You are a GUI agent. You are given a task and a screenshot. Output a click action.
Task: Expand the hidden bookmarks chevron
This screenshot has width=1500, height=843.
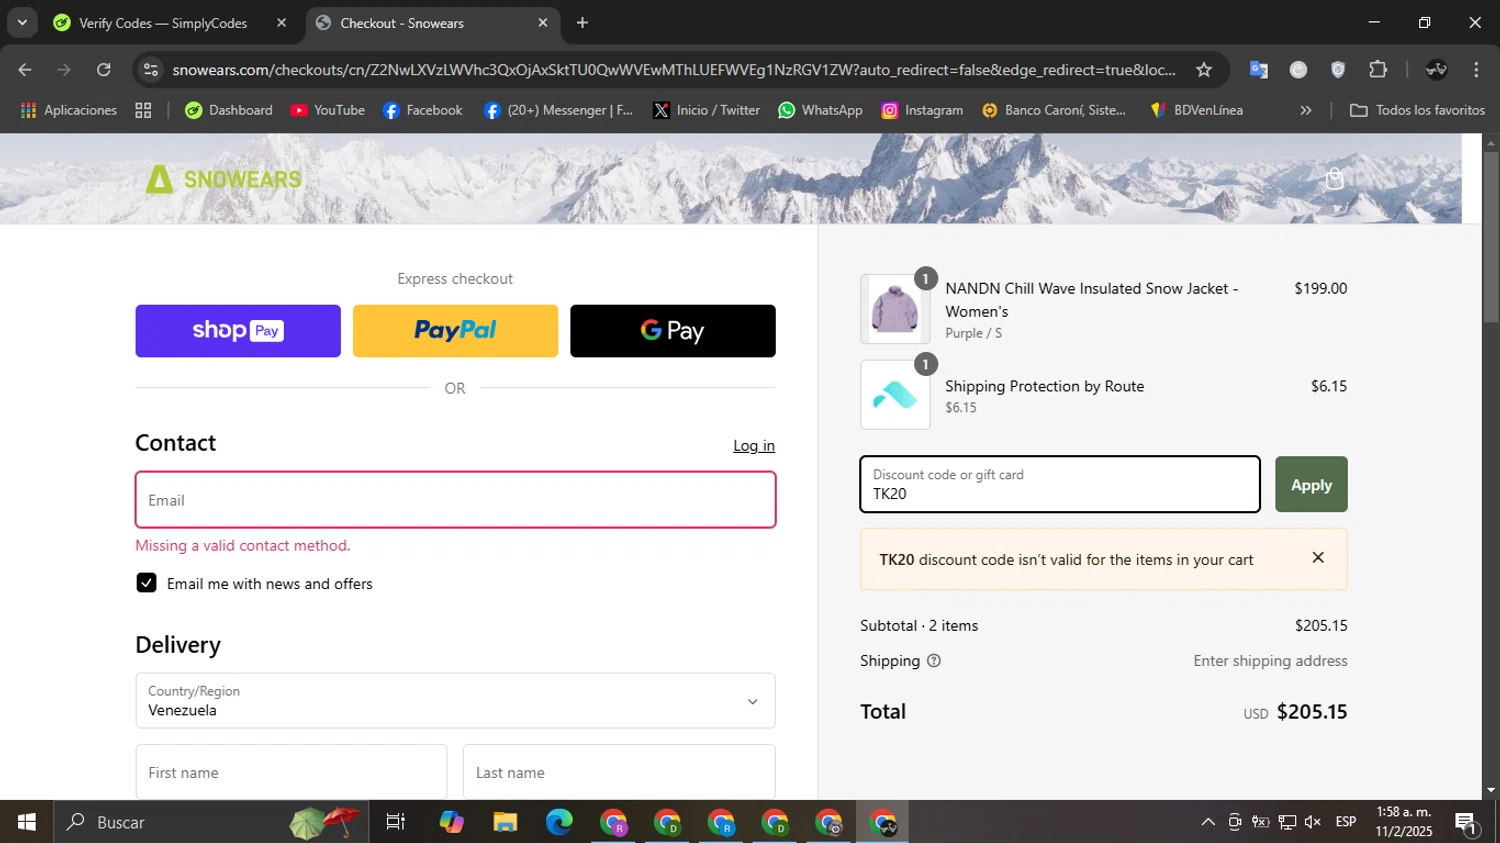click(1305, 110)
